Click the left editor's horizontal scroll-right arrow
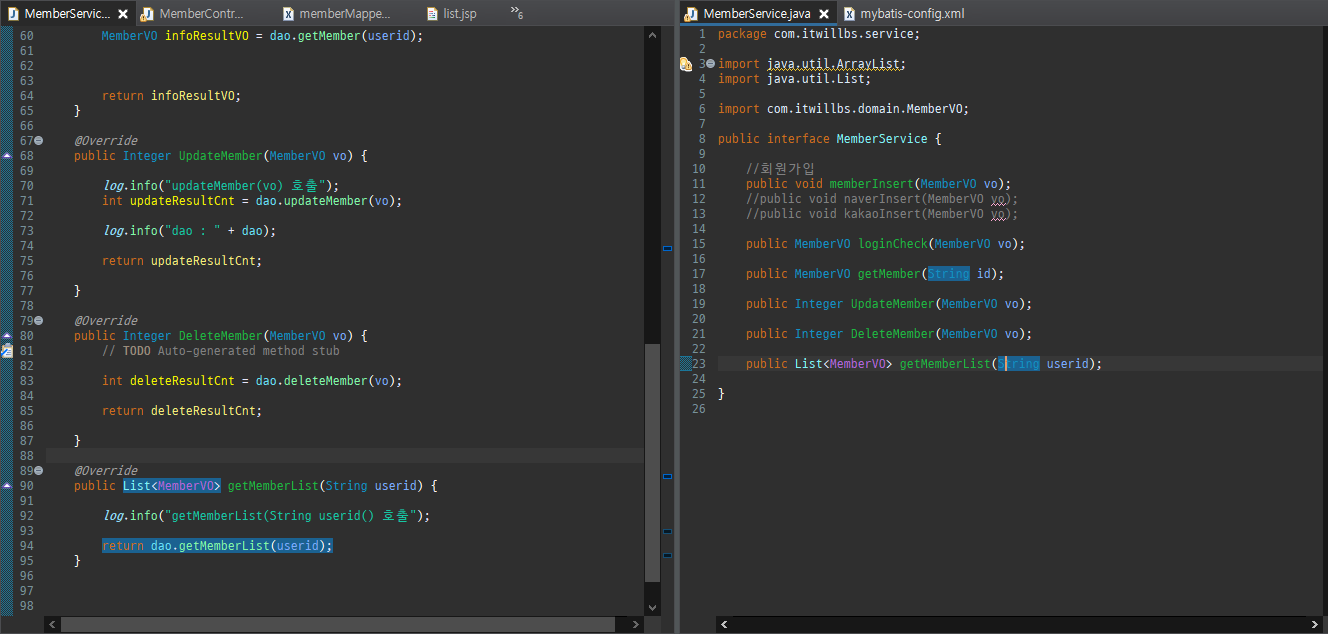The image size is (1328, 634). (x=637, y=624)
